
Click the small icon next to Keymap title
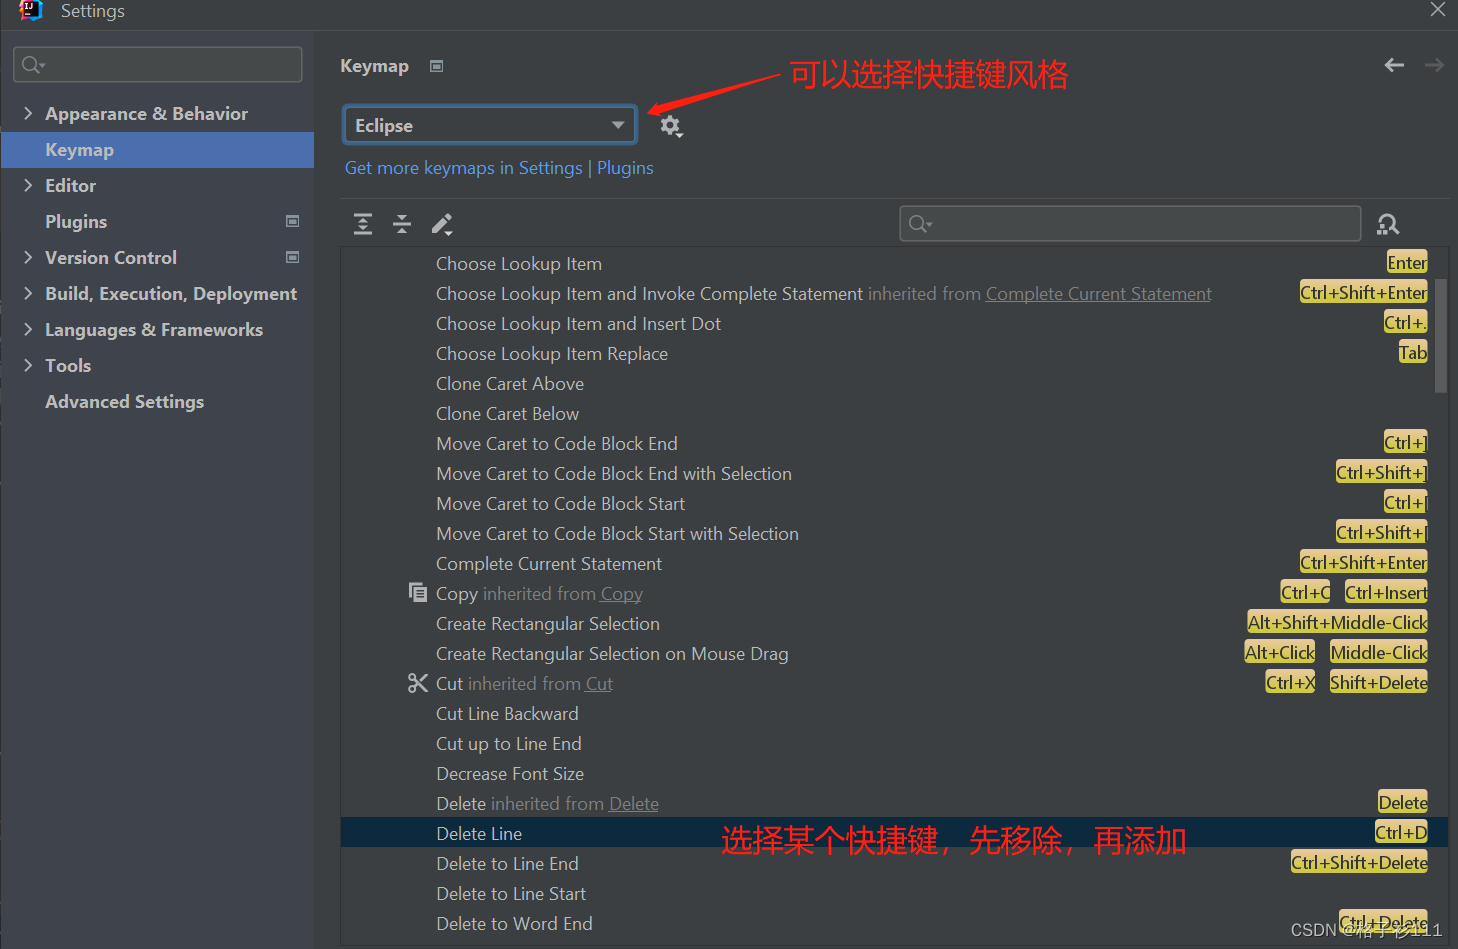coord(436,66)
